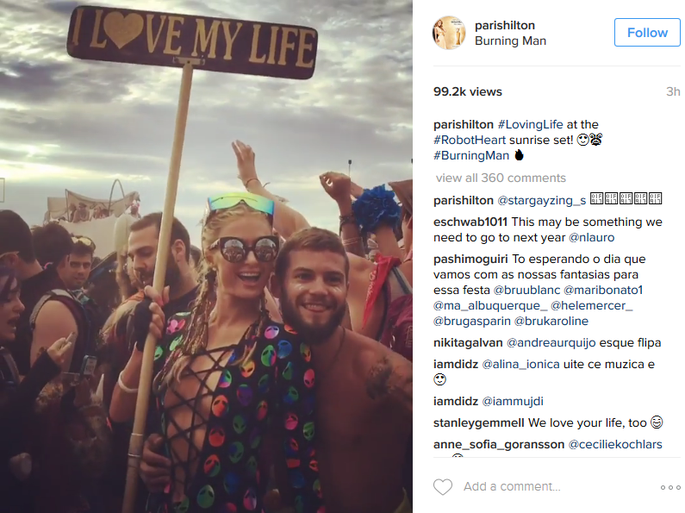
Task: Open the parishilton username in header
Action: click(x=505, y=25)
